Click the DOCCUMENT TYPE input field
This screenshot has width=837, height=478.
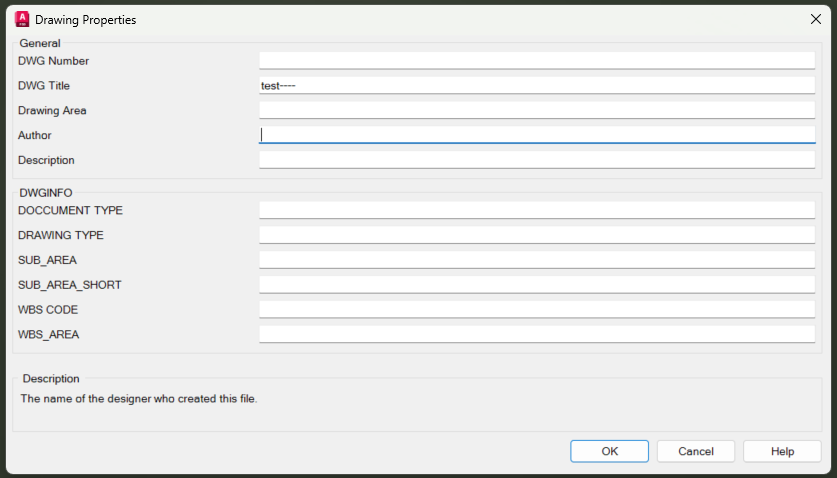[537, 210]
